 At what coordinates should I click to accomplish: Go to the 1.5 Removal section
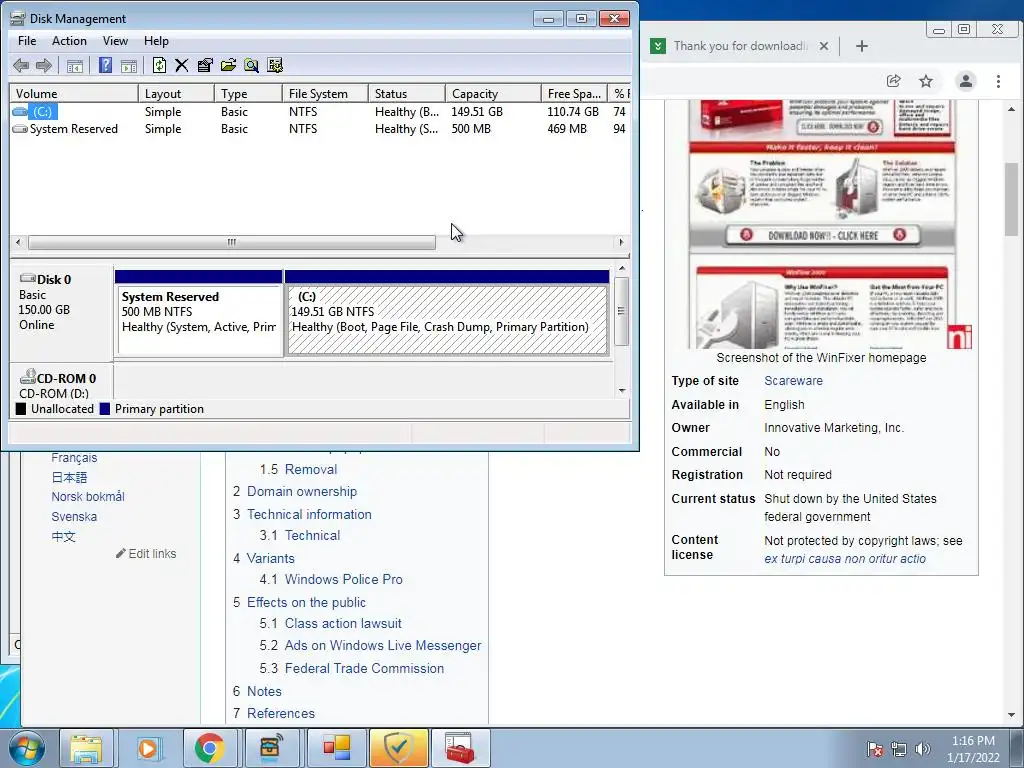click(311, 470)
